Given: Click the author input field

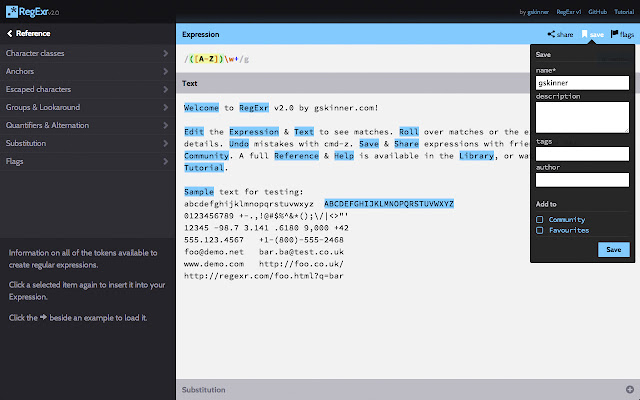Looking at the screenshot, I should click(582, 180).
